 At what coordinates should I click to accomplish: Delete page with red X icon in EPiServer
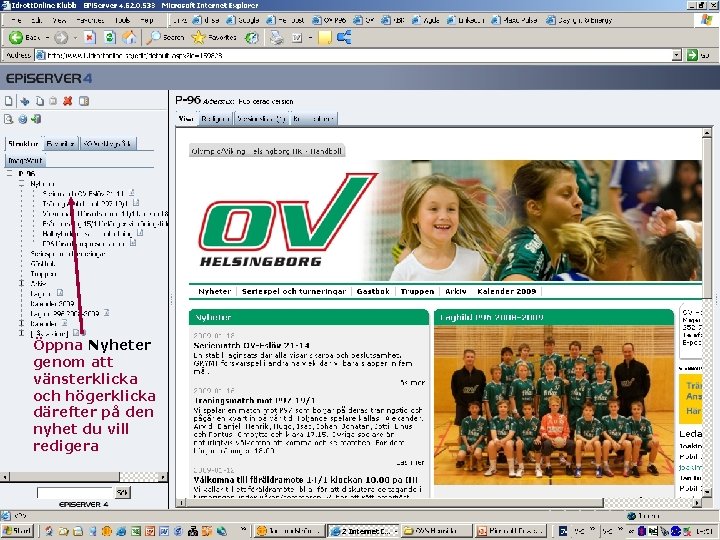(68, 101)
